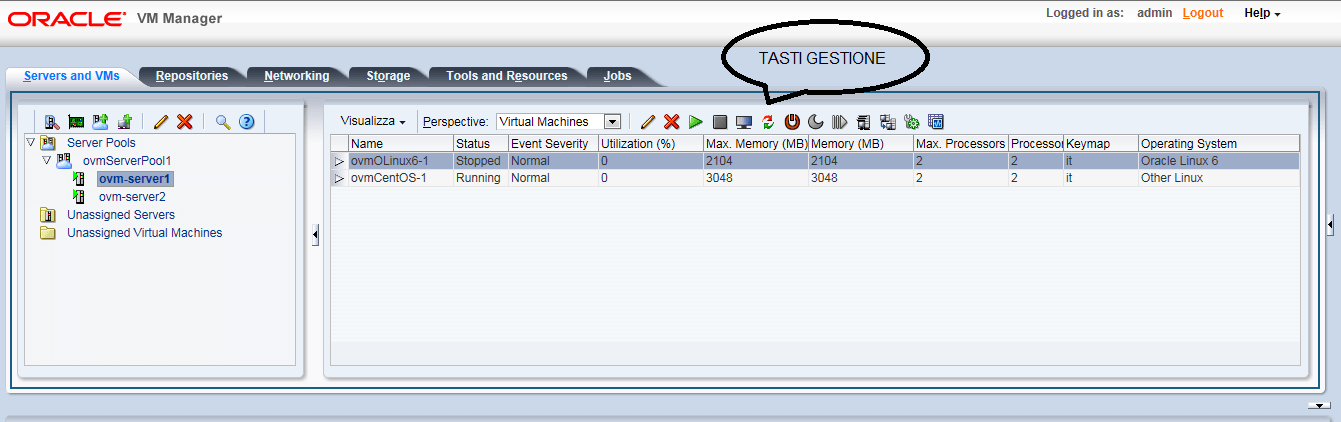This screenshot has width=1341, height=422.
Task: Expand the ovmCentOS-1 row details triangle
Action: (x=339, y=178)
